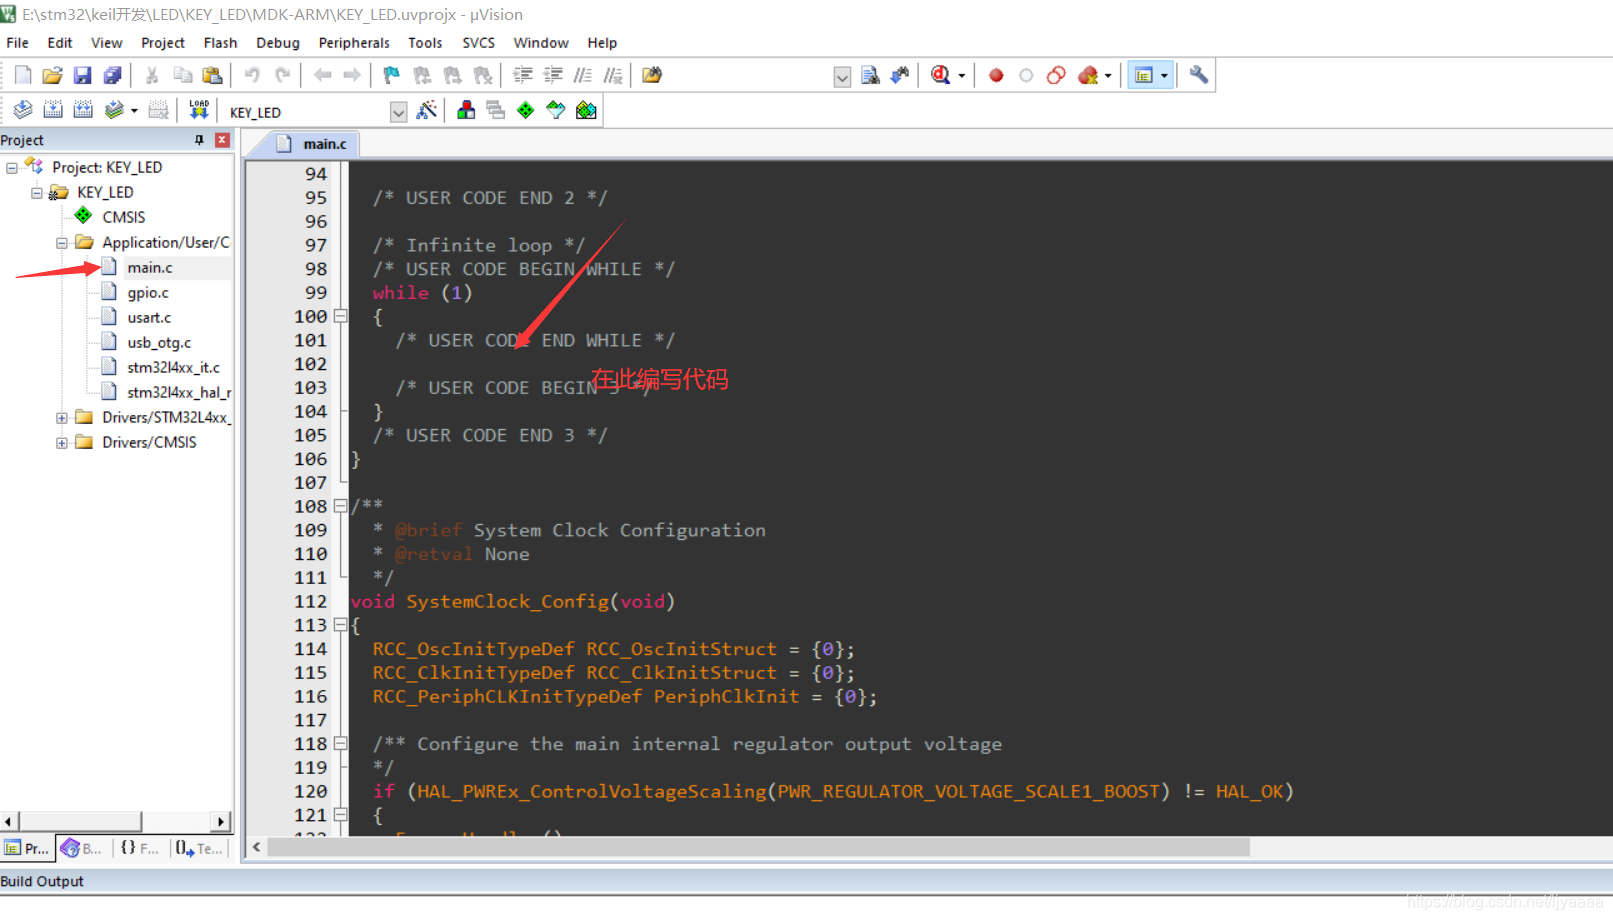Open the Project menu
Viewport: 1613px width, 920px height.
click(x=163, y=43)
